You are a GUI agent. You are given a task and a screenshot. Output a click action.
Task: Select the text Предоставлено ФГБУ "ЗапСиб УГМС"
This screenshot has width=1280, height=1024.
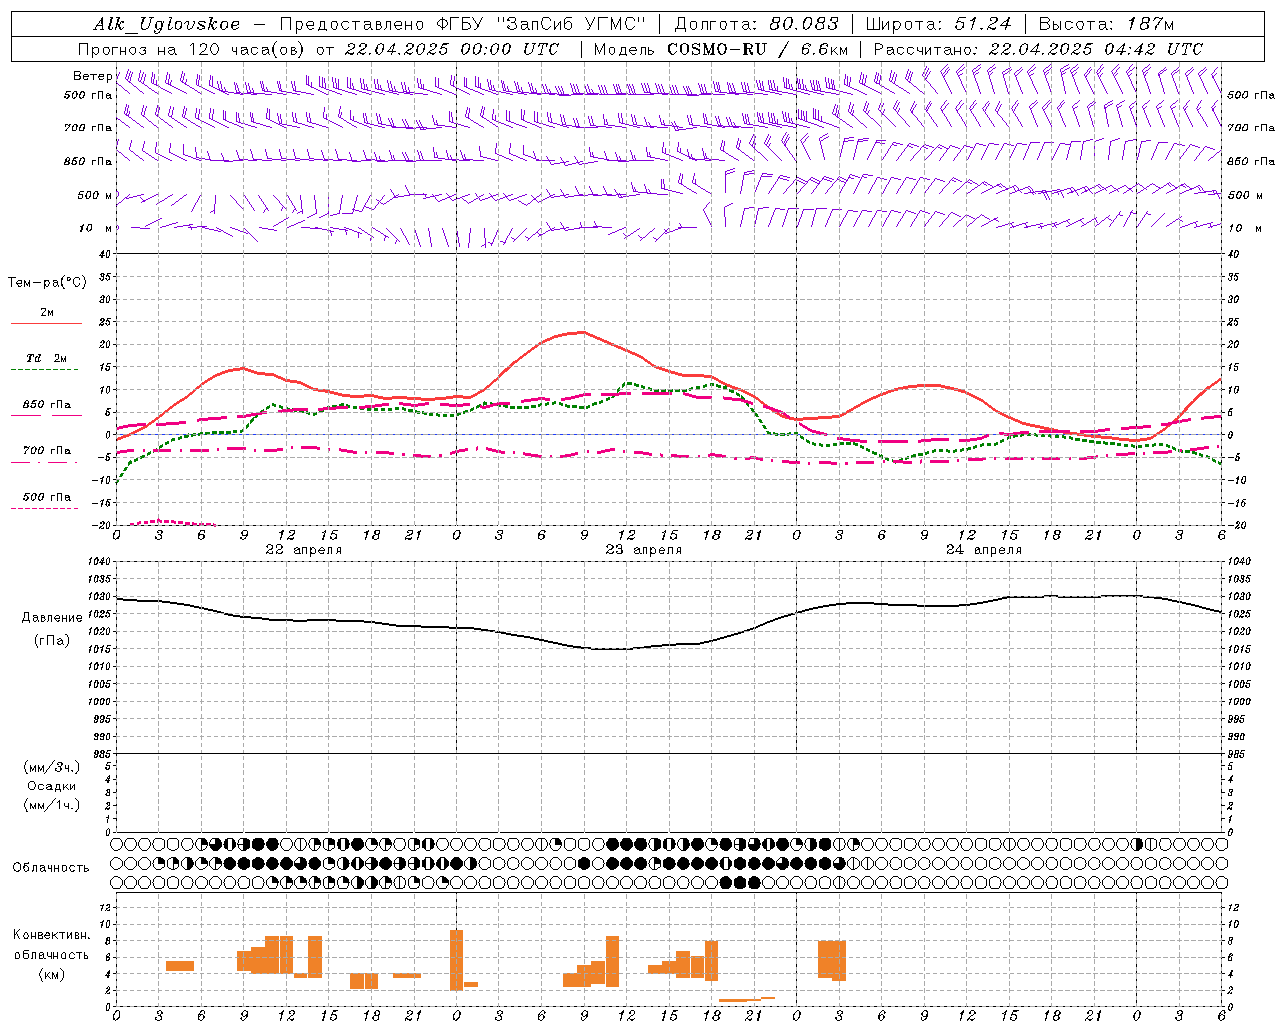coord(463,25)
